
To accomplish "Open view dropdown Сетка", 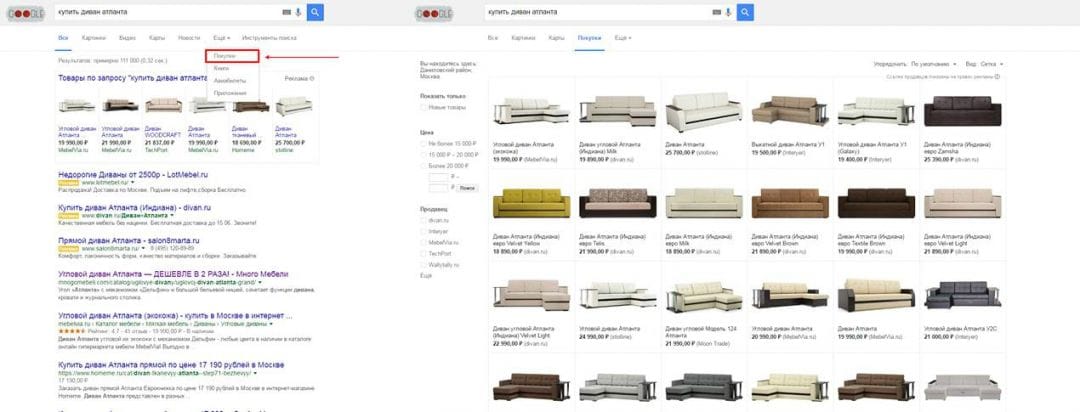I will tap(992, 63).
